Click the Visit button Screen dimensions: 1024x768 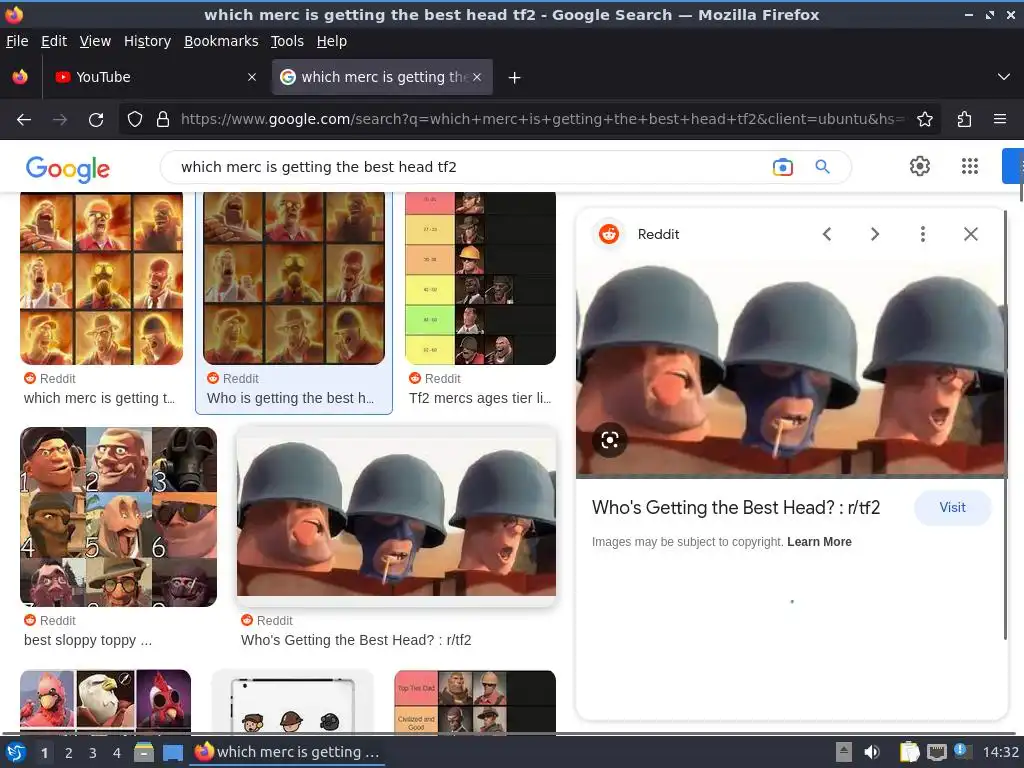point(952,507)
